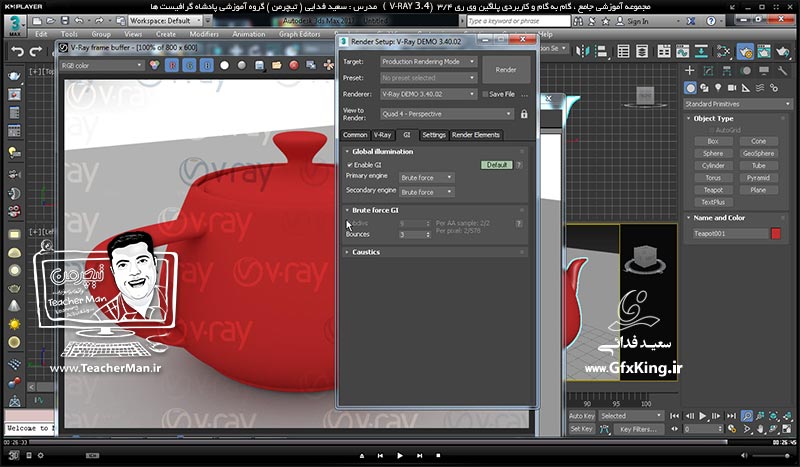Toggle the green channel in V-Ray frame buffer
Viewport: 800px width, 467px height.
[x=189, y=65]
